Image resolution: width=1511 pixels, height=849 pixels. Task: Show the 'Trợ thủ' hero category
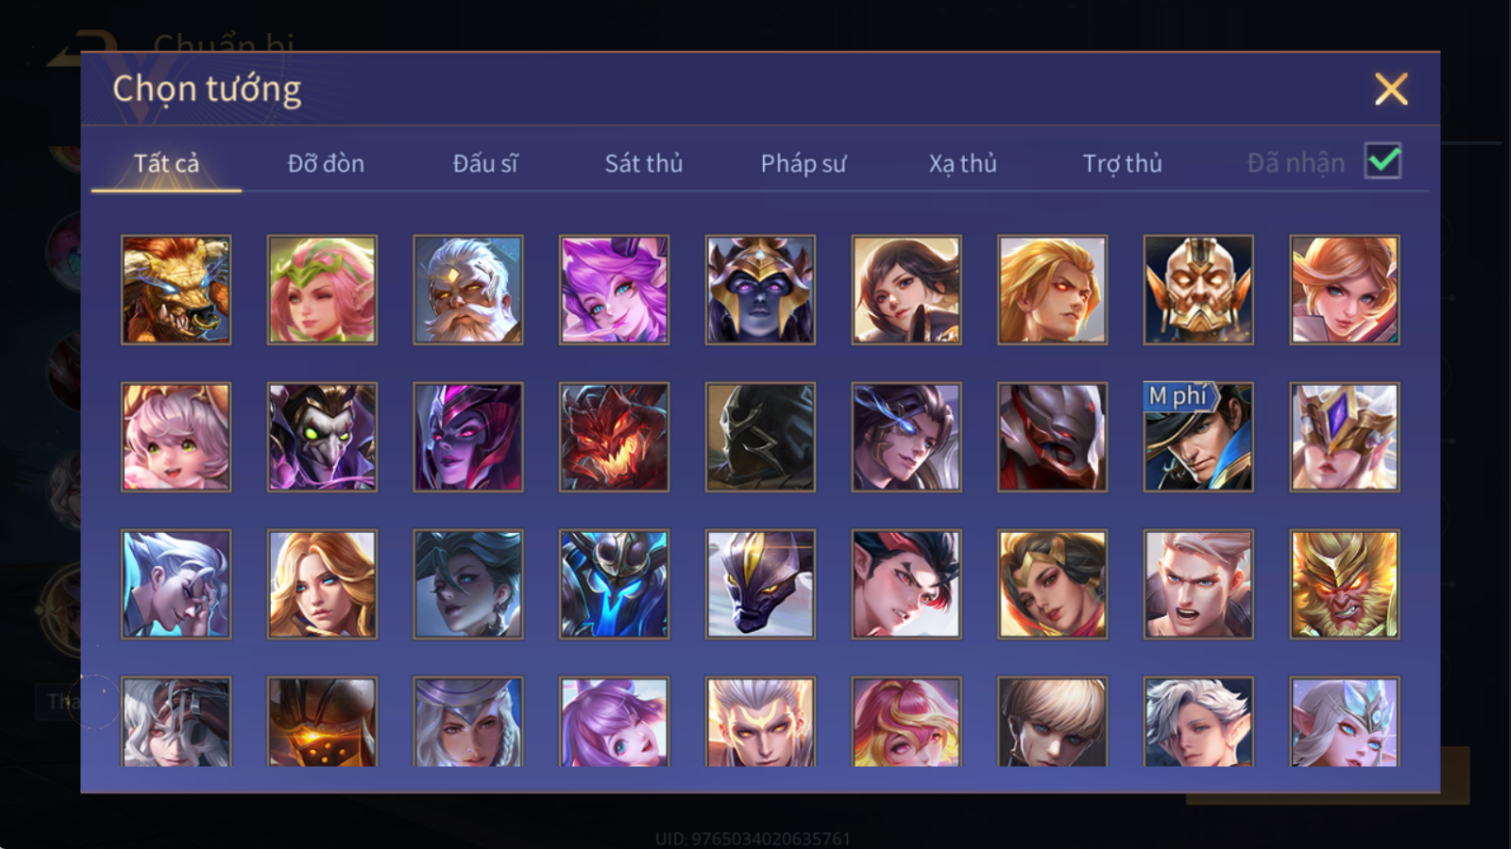1122,163
